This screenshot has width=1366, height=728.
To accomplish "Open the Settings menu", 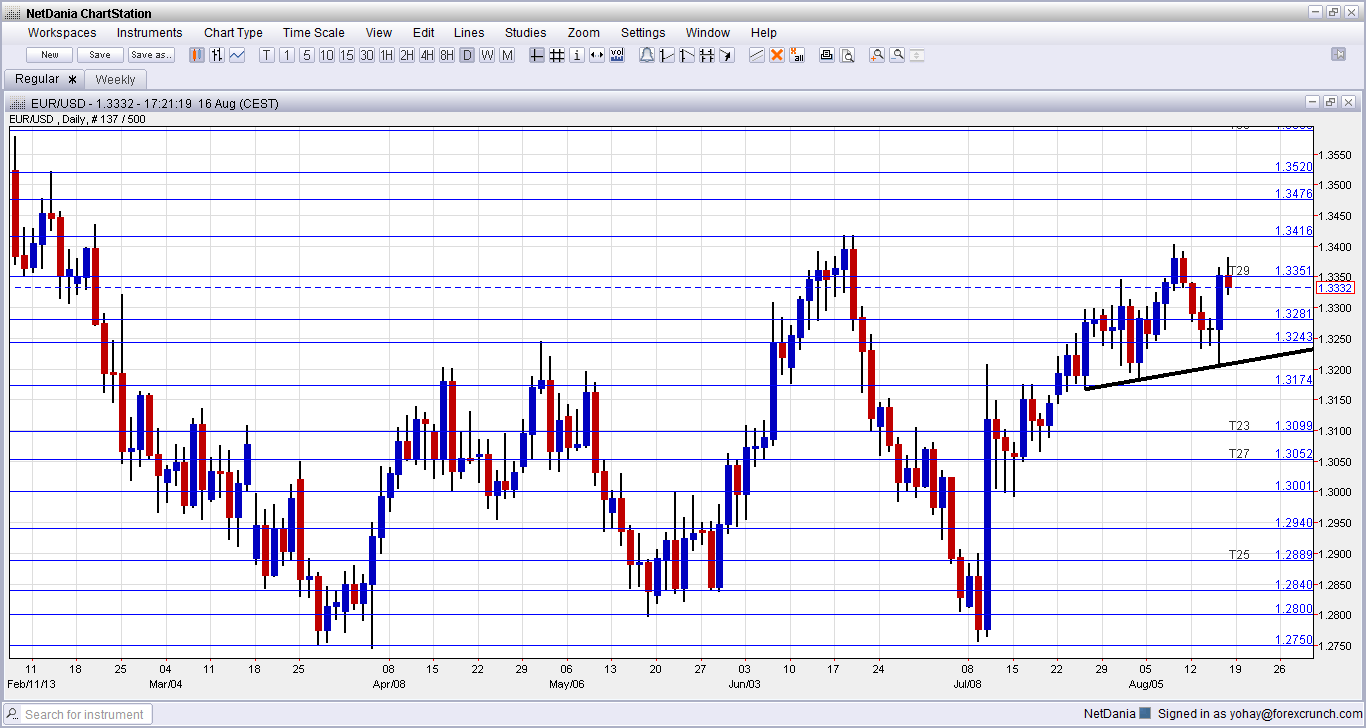I will [x=643, y=33].
